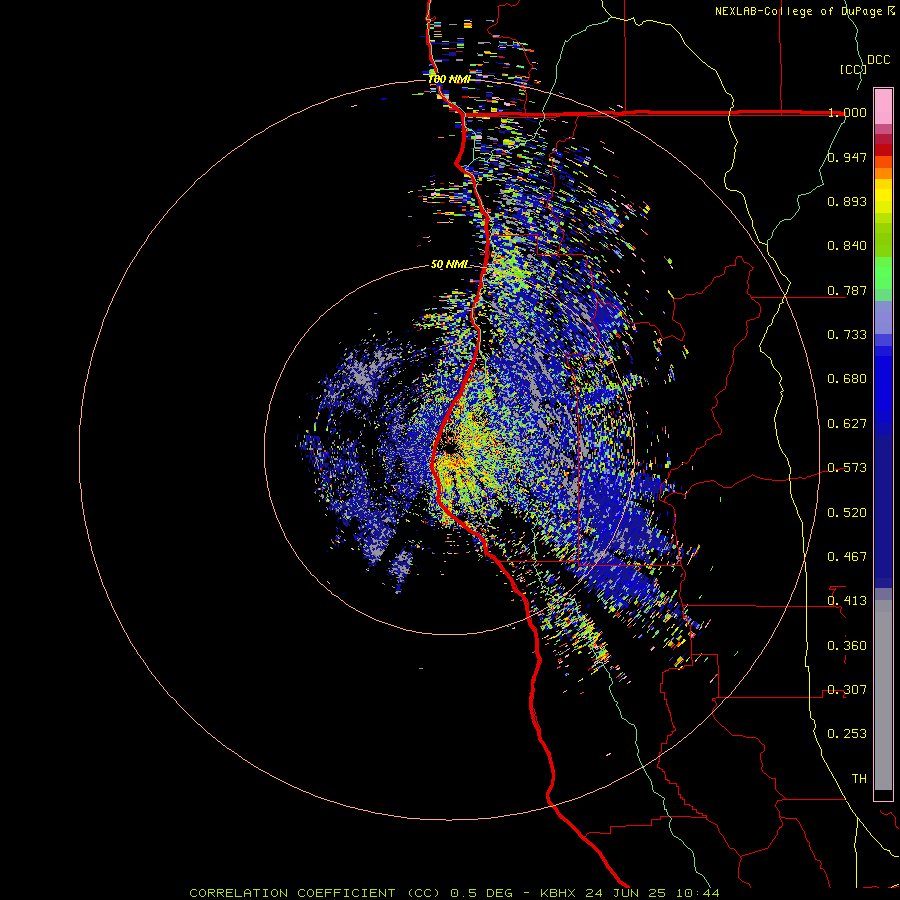Select the 0.947 scale value
This screenshot has width=900, height=900.
tap(847, 157)
